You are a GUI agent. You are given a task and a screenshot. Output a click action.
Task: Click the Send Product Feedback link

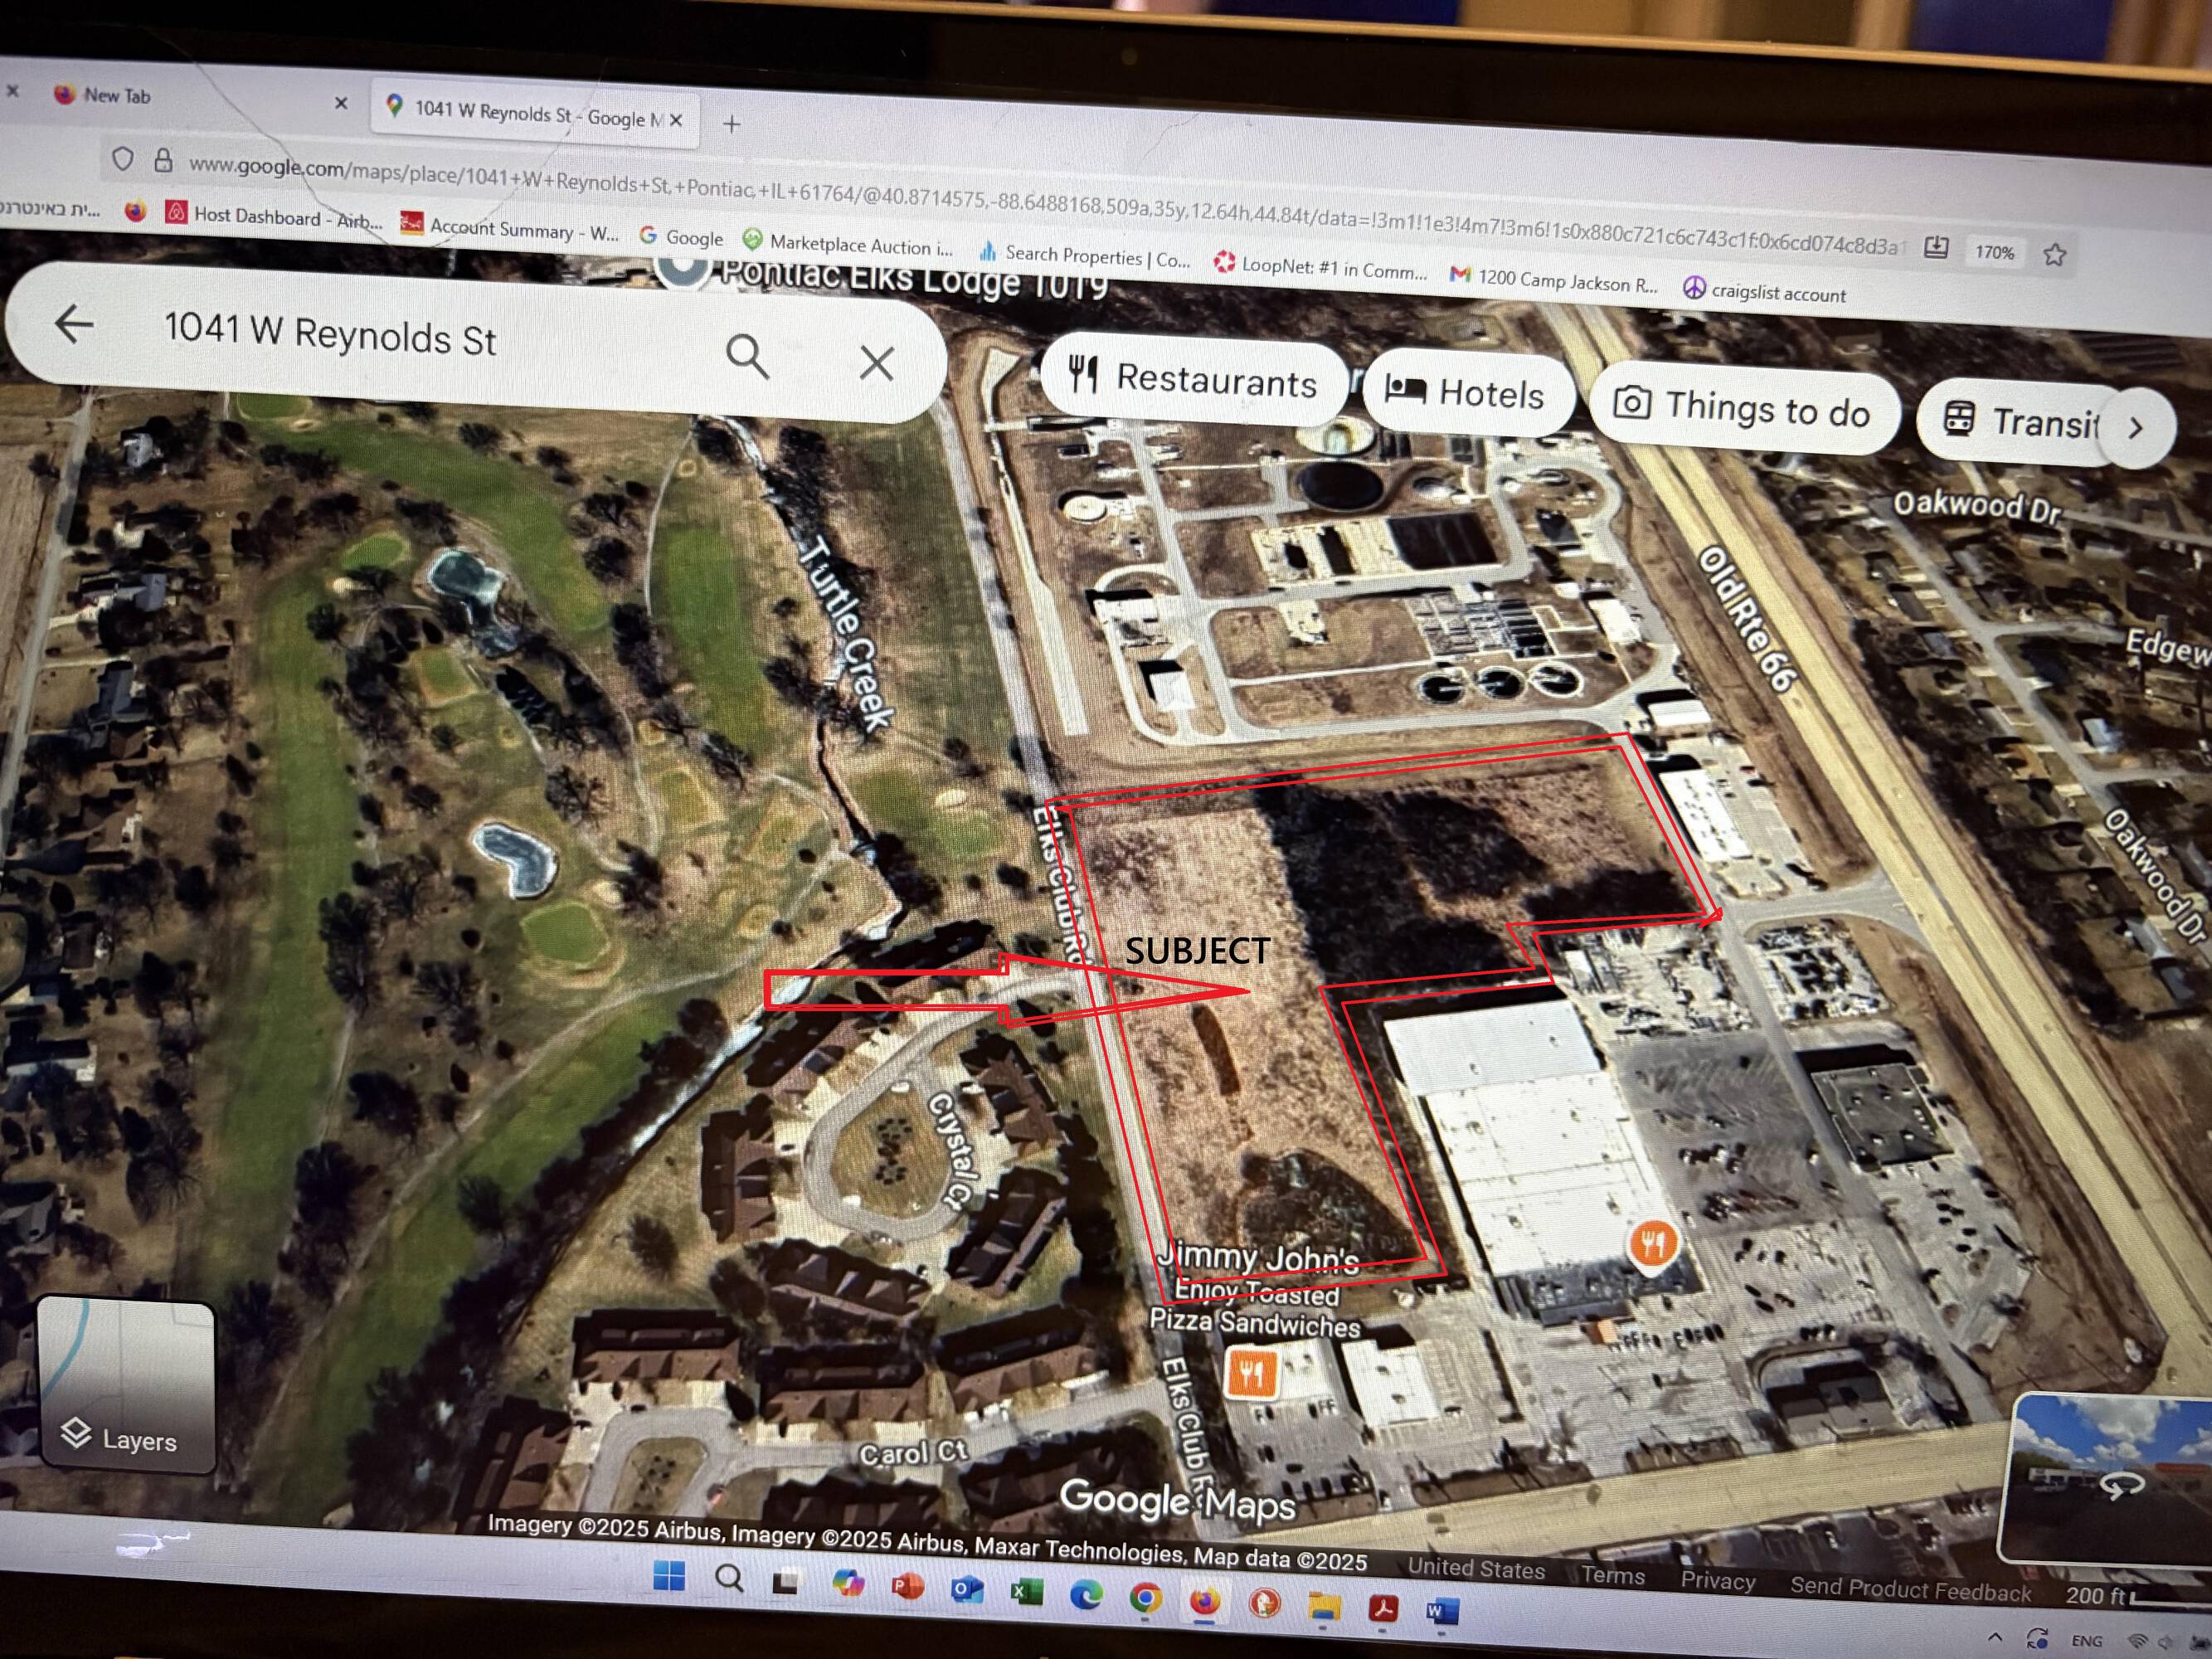tap(1909, 1590)
